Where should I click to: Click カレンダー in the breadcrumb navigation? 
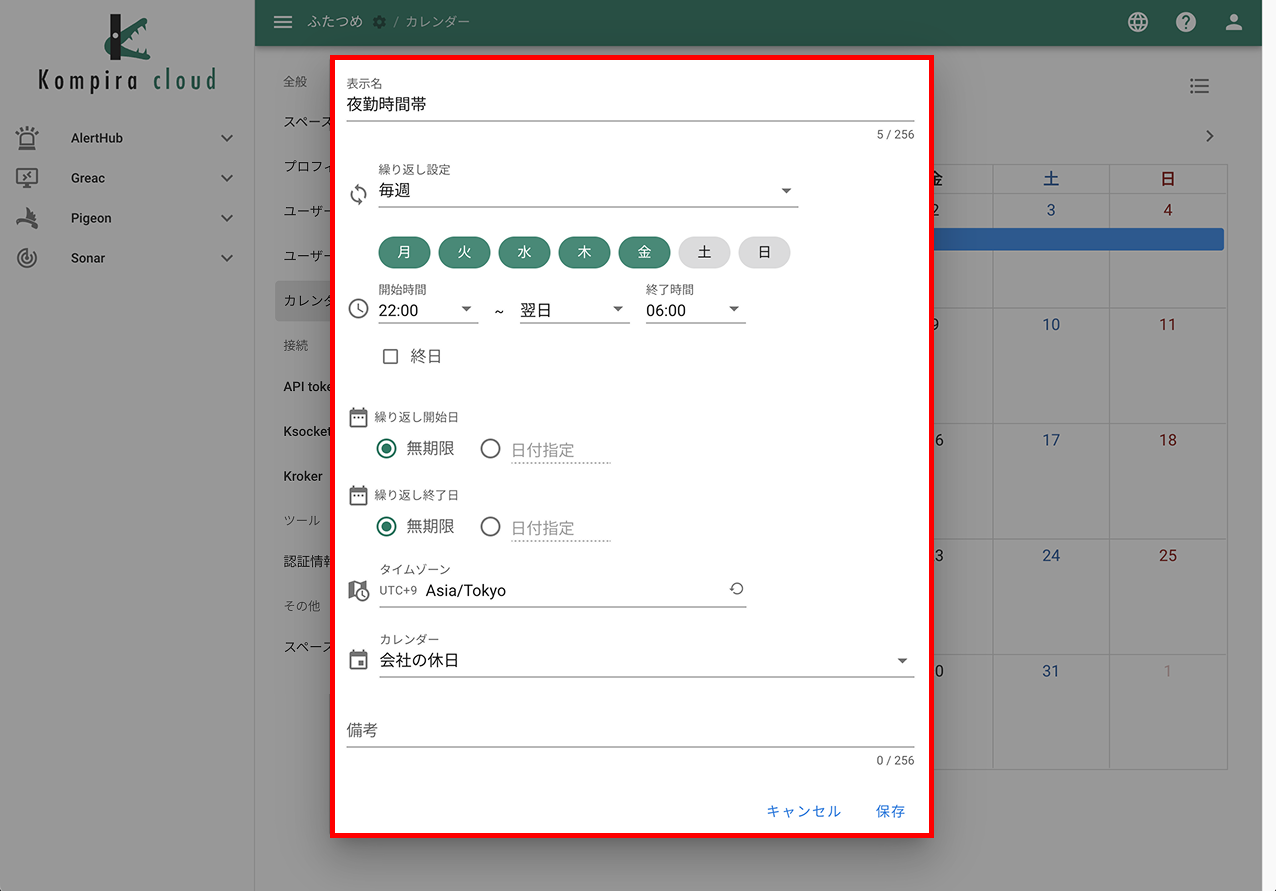(x=437, y=21)
